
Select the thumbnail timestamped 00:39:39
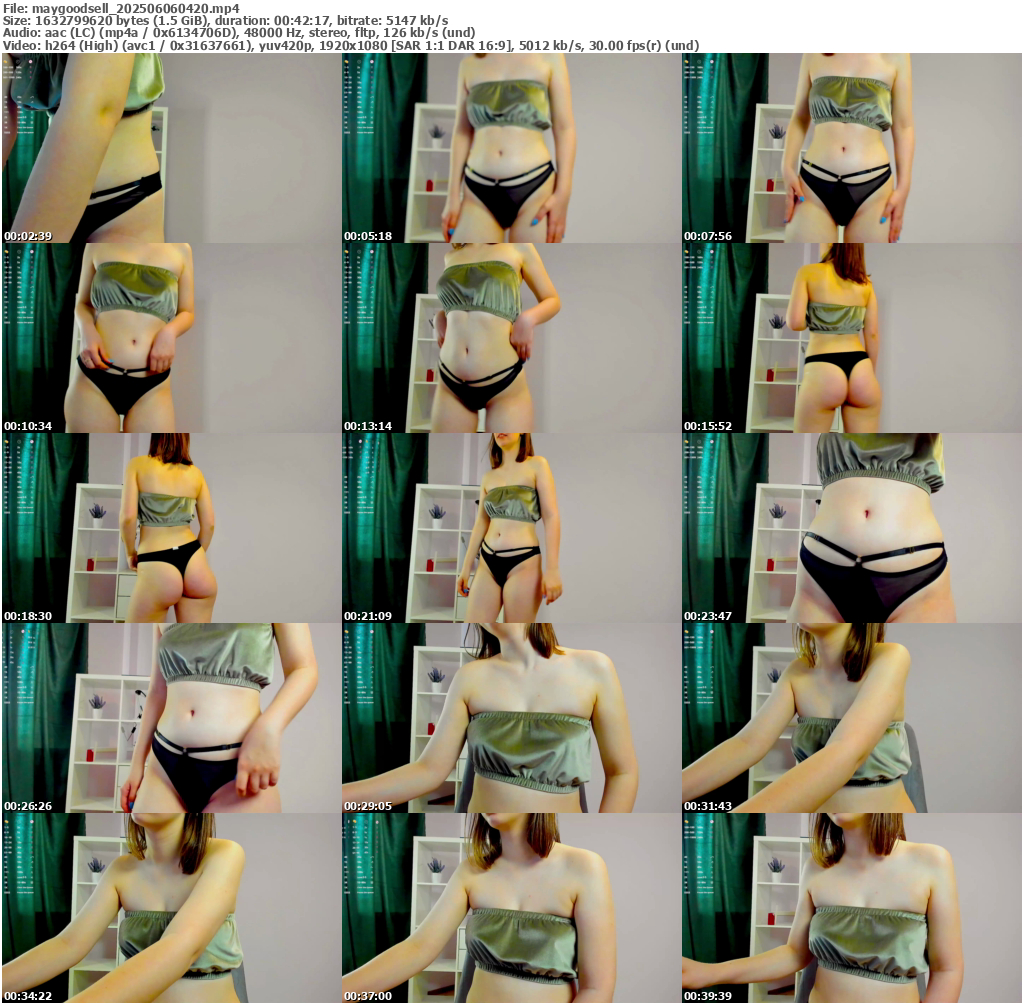[x=852, y=908]
